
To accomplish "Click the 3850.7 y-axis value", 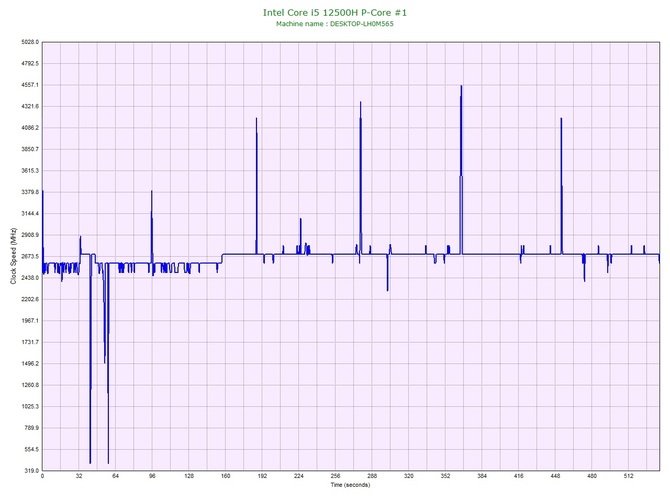I will coord(30,149).
